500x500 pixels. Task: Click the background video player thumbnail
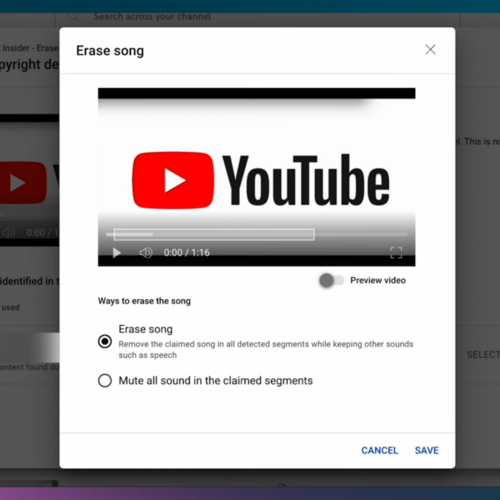pyautogui.click(x=29, y=180)
